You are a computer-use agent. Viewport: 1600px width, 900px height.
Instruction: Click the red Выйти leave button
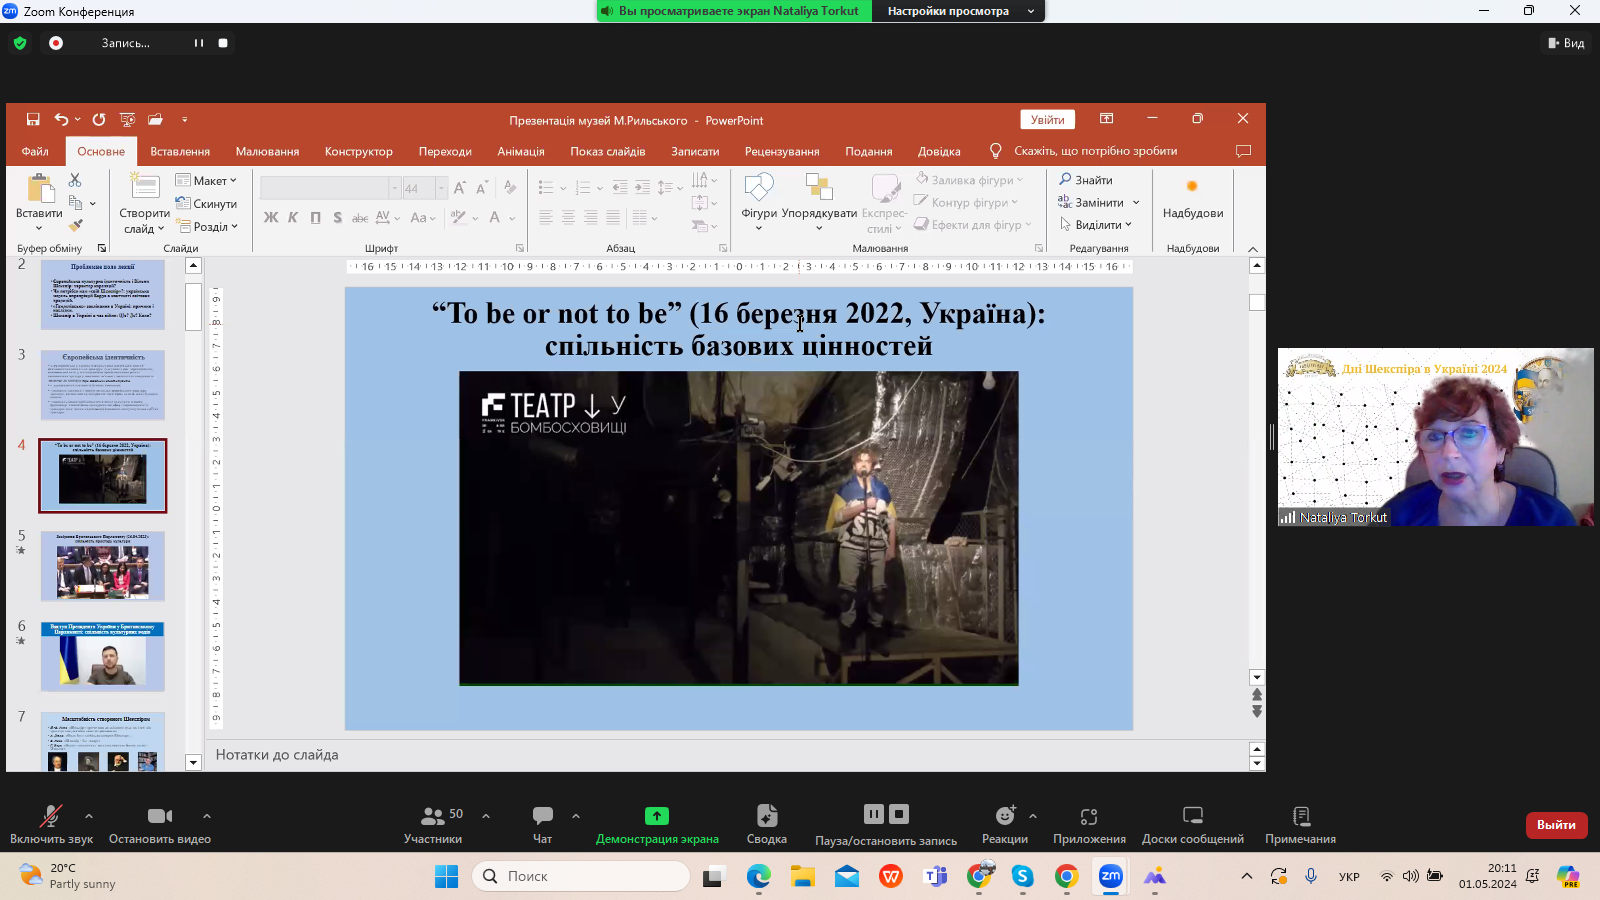pos(1556,825)
